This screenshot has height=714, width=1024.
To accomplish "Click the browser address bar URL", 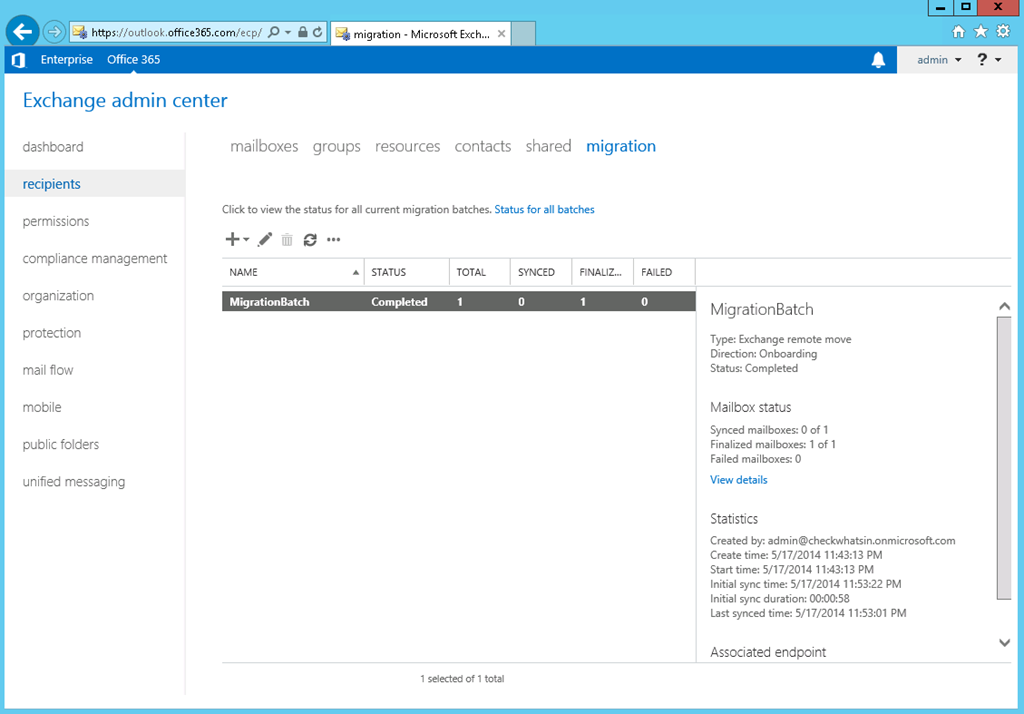I will 176,32.
